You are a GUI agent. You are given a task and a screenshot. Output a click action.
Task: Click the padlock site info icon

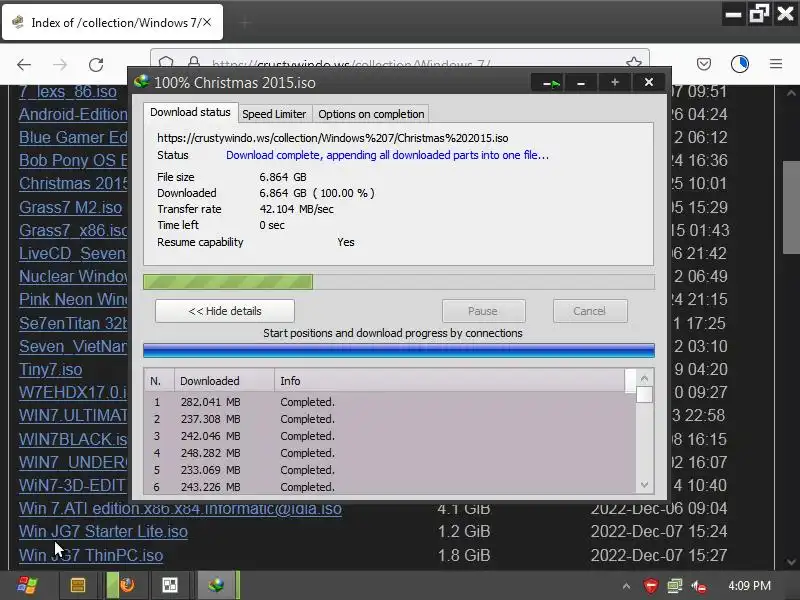click(x=194, y=63)
